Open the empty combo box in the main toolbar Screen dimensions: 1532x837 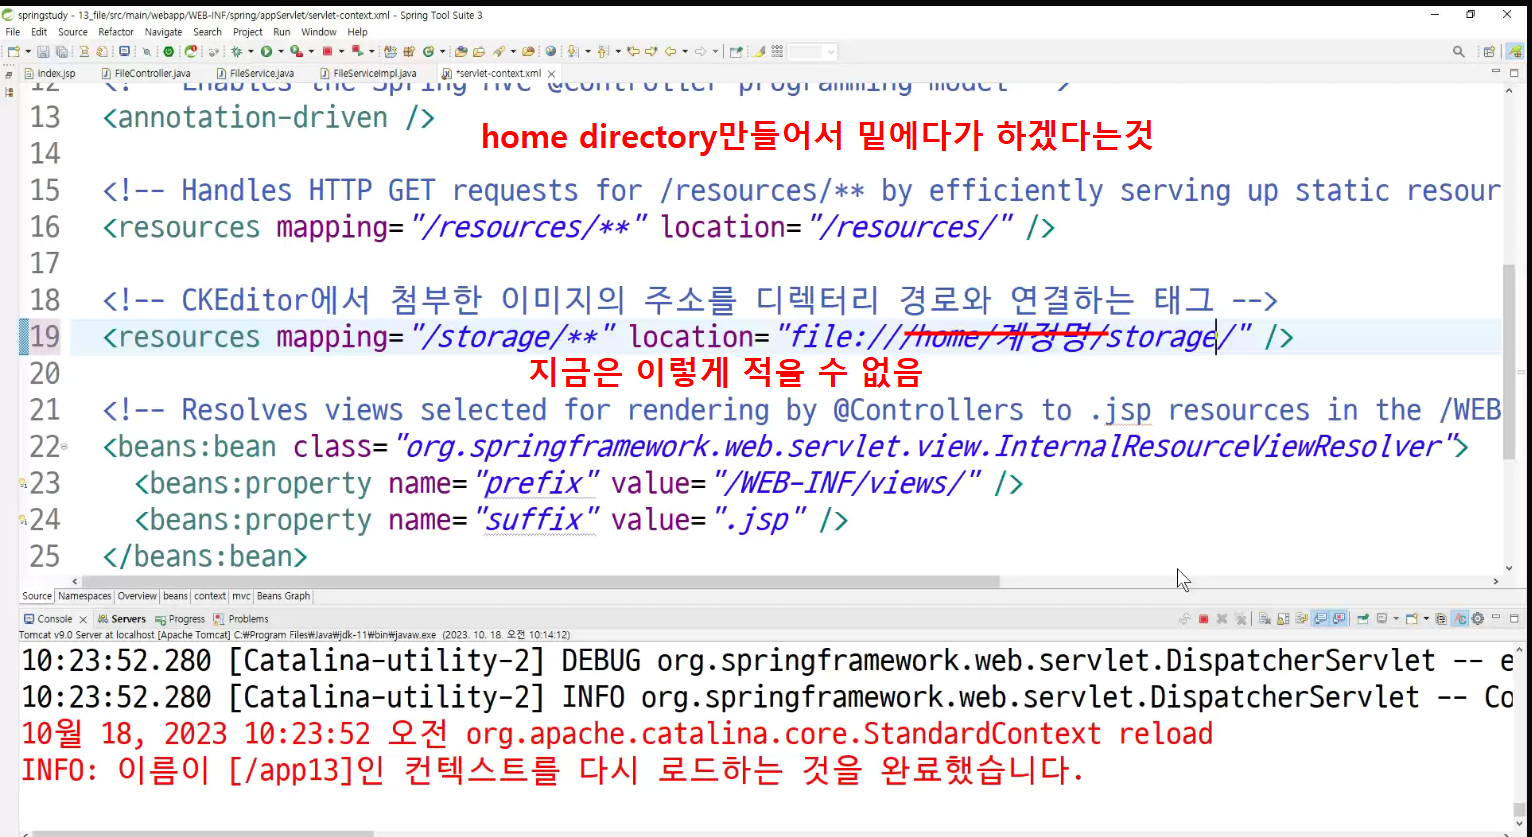coord(812,51)
